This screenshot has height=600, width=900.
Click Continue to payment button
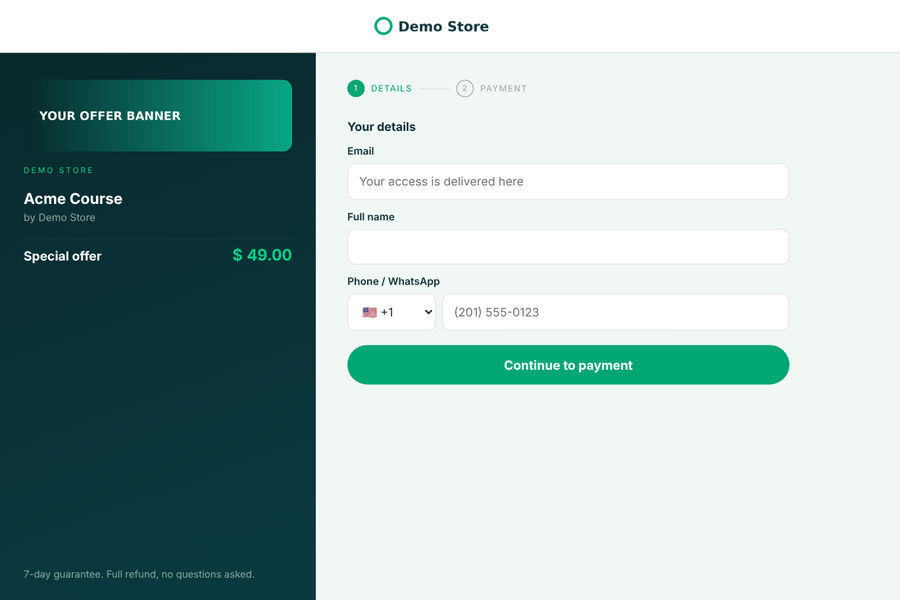coord(568,365)
